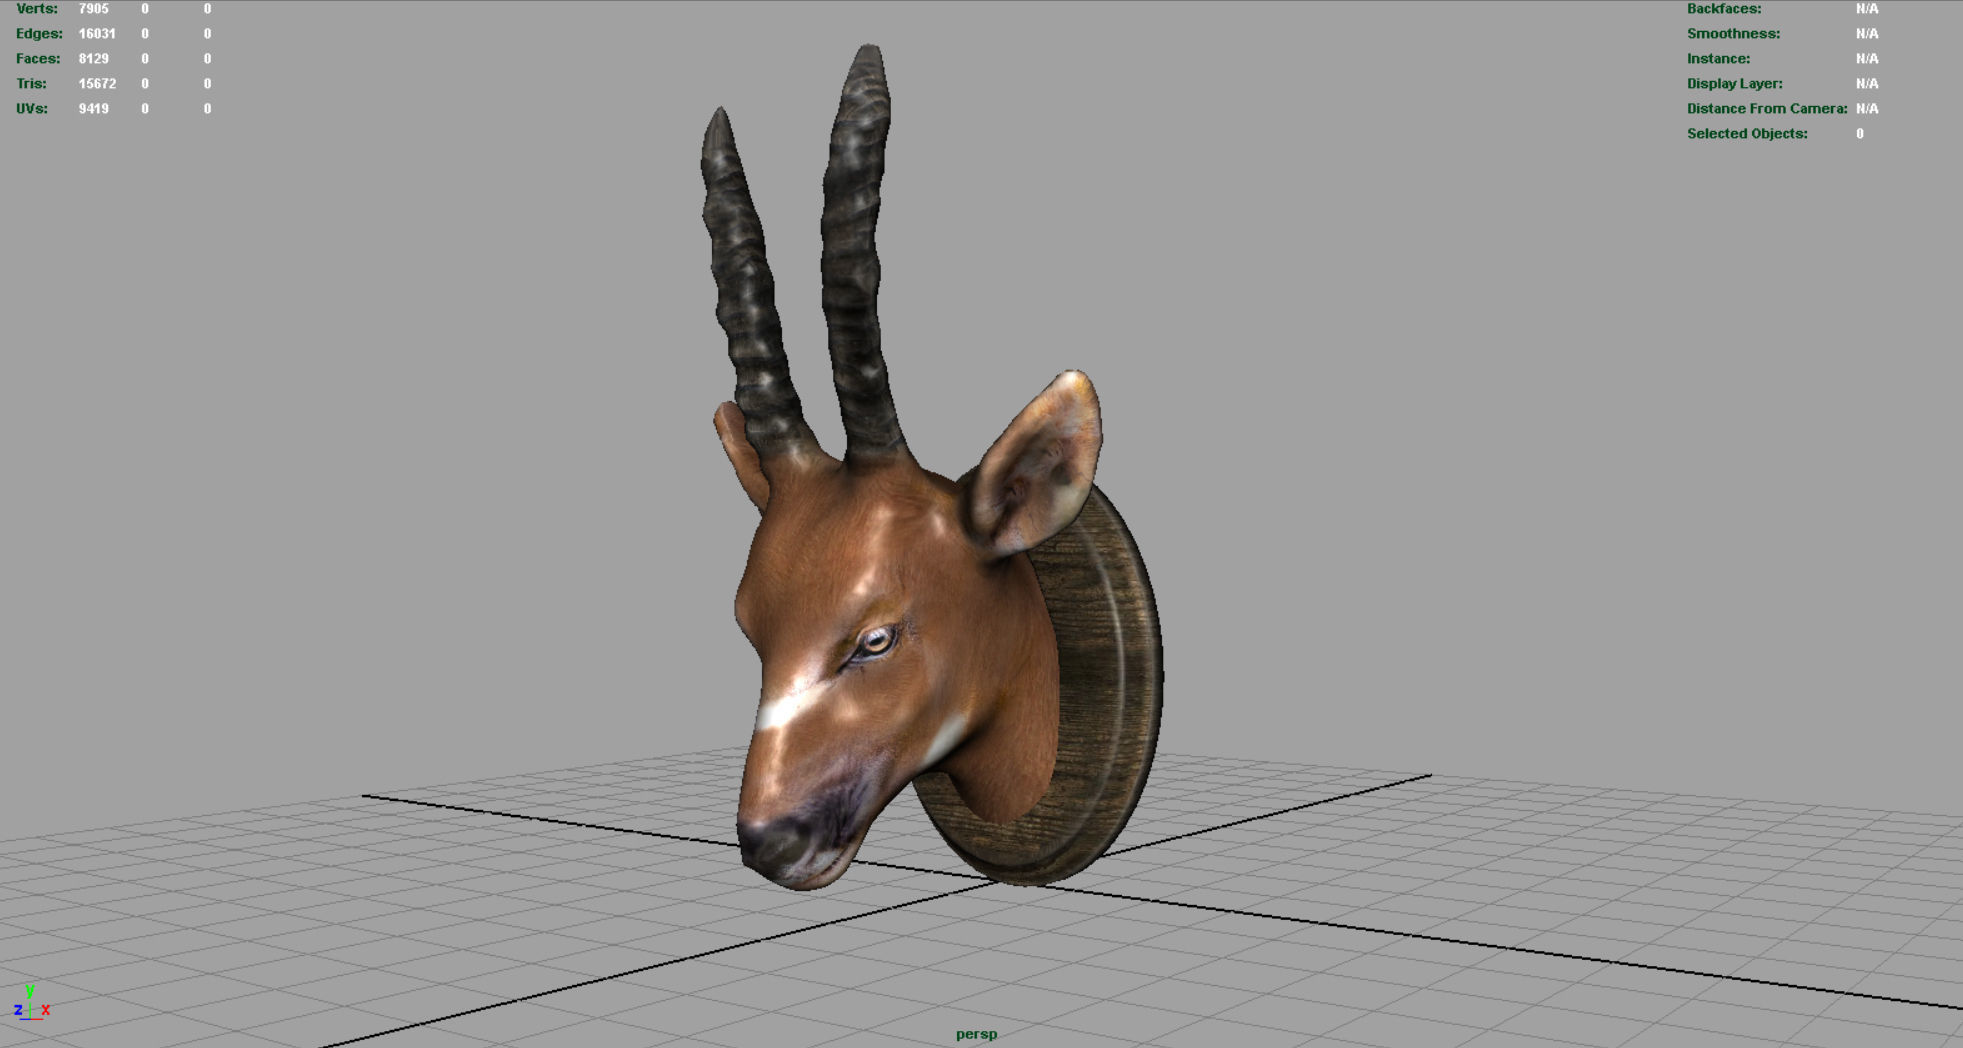The height and width of the screenshot is (1048, 1963).
Task: Click the Backfaces label
Action: pyautogui.click(x=1724, y=9)
